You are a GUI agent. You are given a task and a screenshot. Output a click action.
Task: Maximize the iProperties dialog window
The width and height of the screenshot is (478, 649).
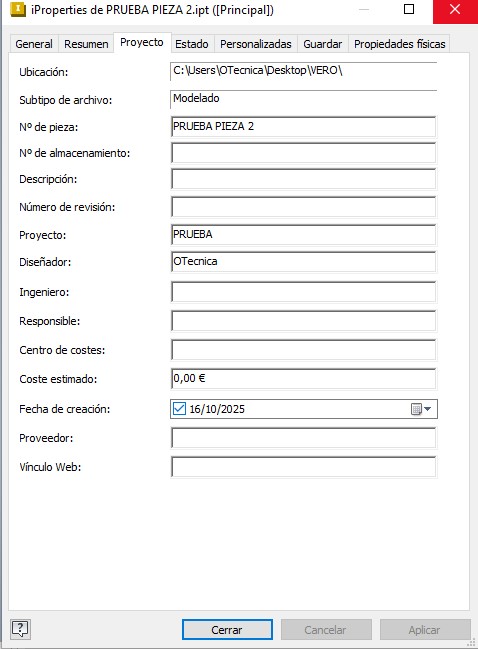409,9
